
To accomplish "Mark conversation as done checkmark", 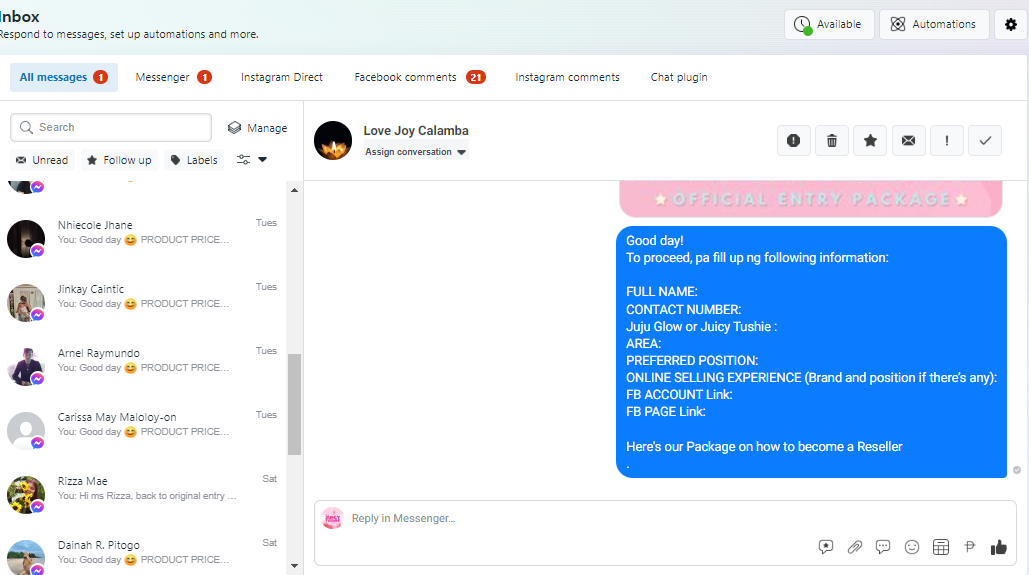I will [x=985, y=140].
